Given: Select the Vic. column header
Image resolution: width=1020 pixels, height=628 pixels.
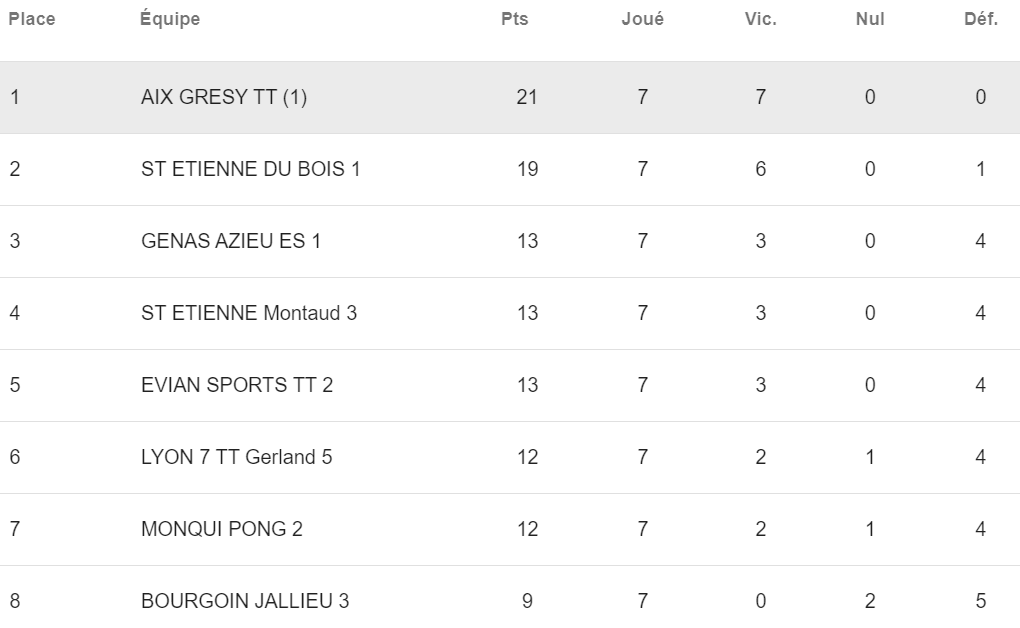Looking at the screenshot, I should 760,19.
